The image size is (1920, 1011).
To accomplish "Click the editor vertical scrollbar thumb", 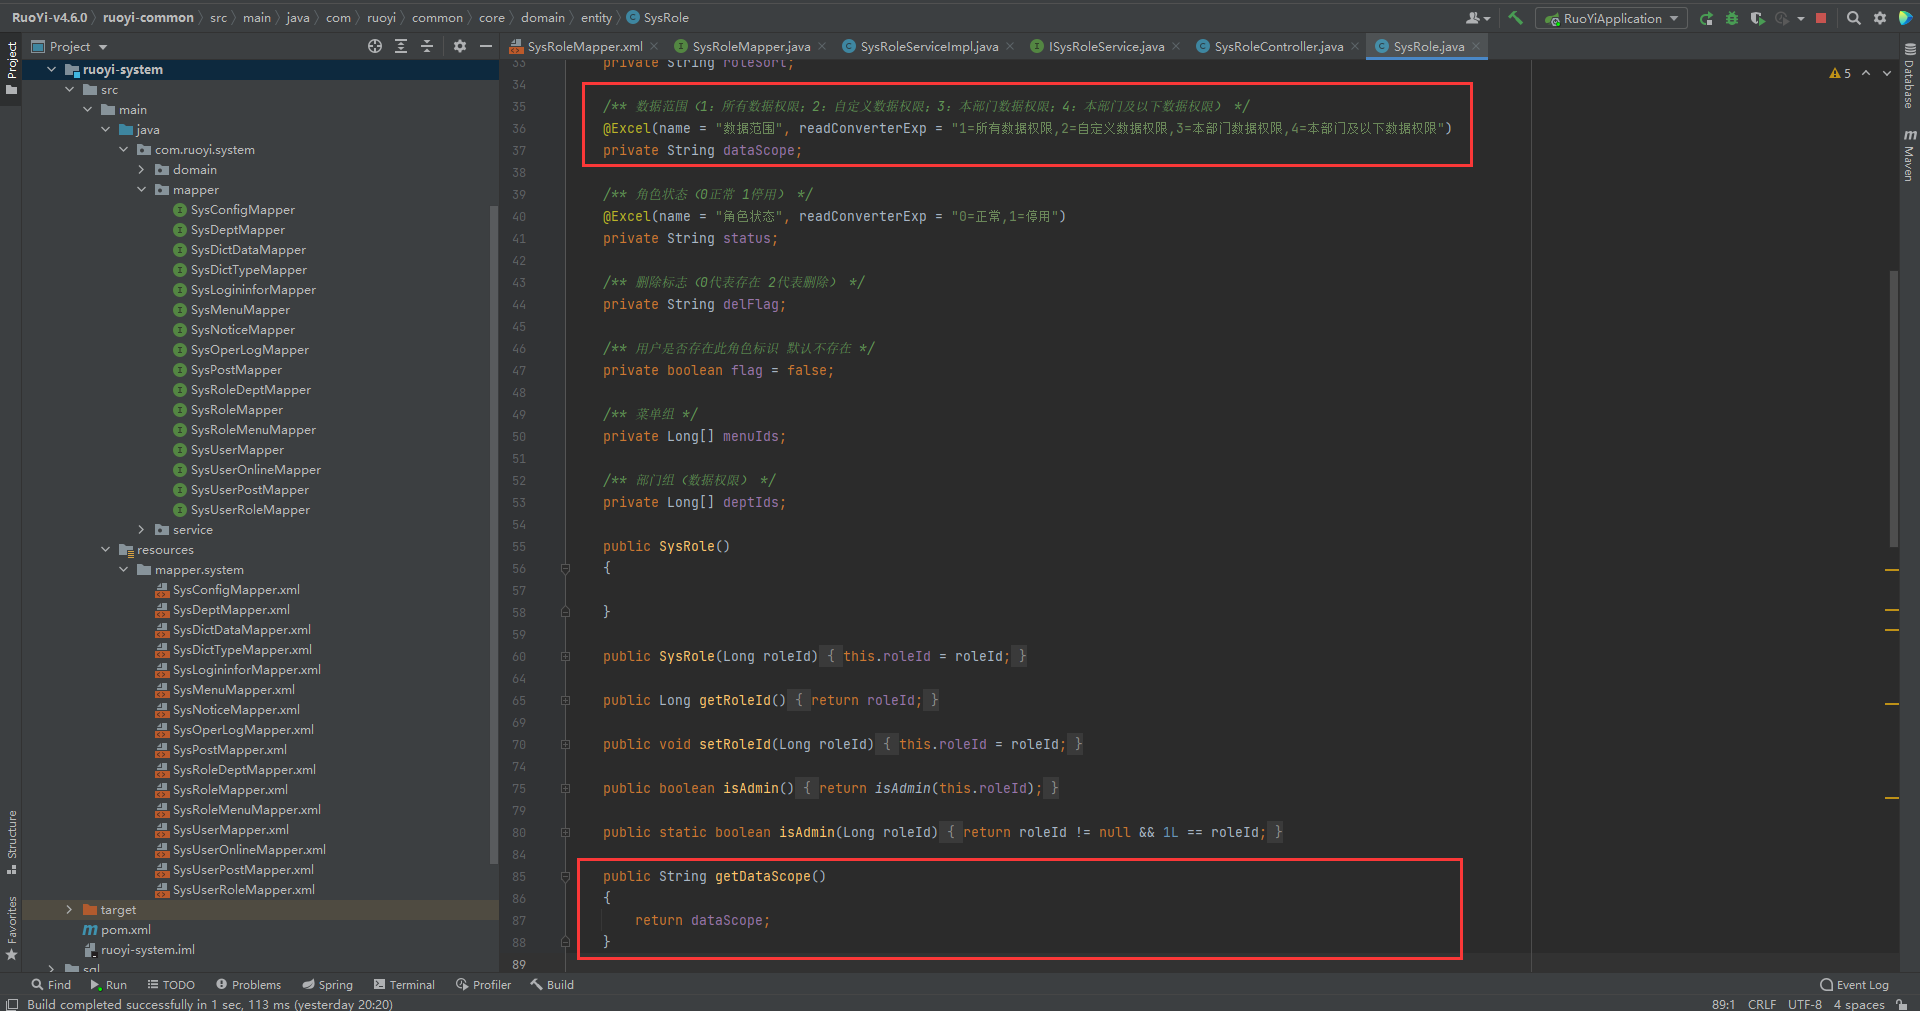I will [1893, 408].
